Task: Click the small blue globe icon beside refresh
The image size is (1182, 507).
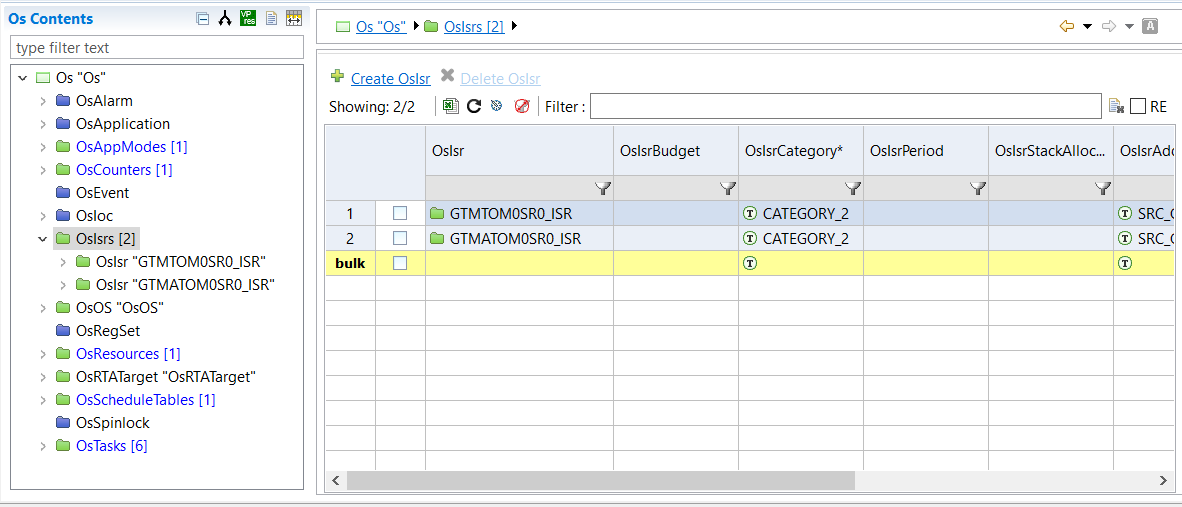Action: click(496, 106)
